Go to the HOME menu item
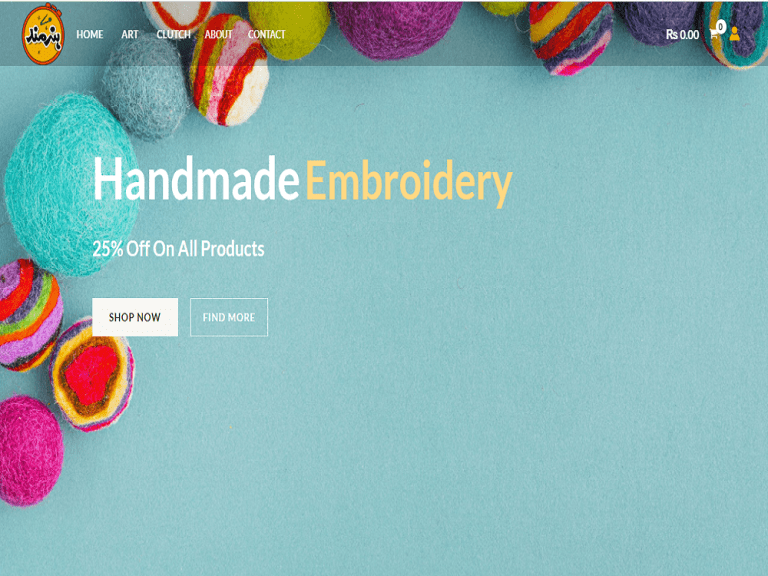This screenshot has width=768, height=576. 90,34
